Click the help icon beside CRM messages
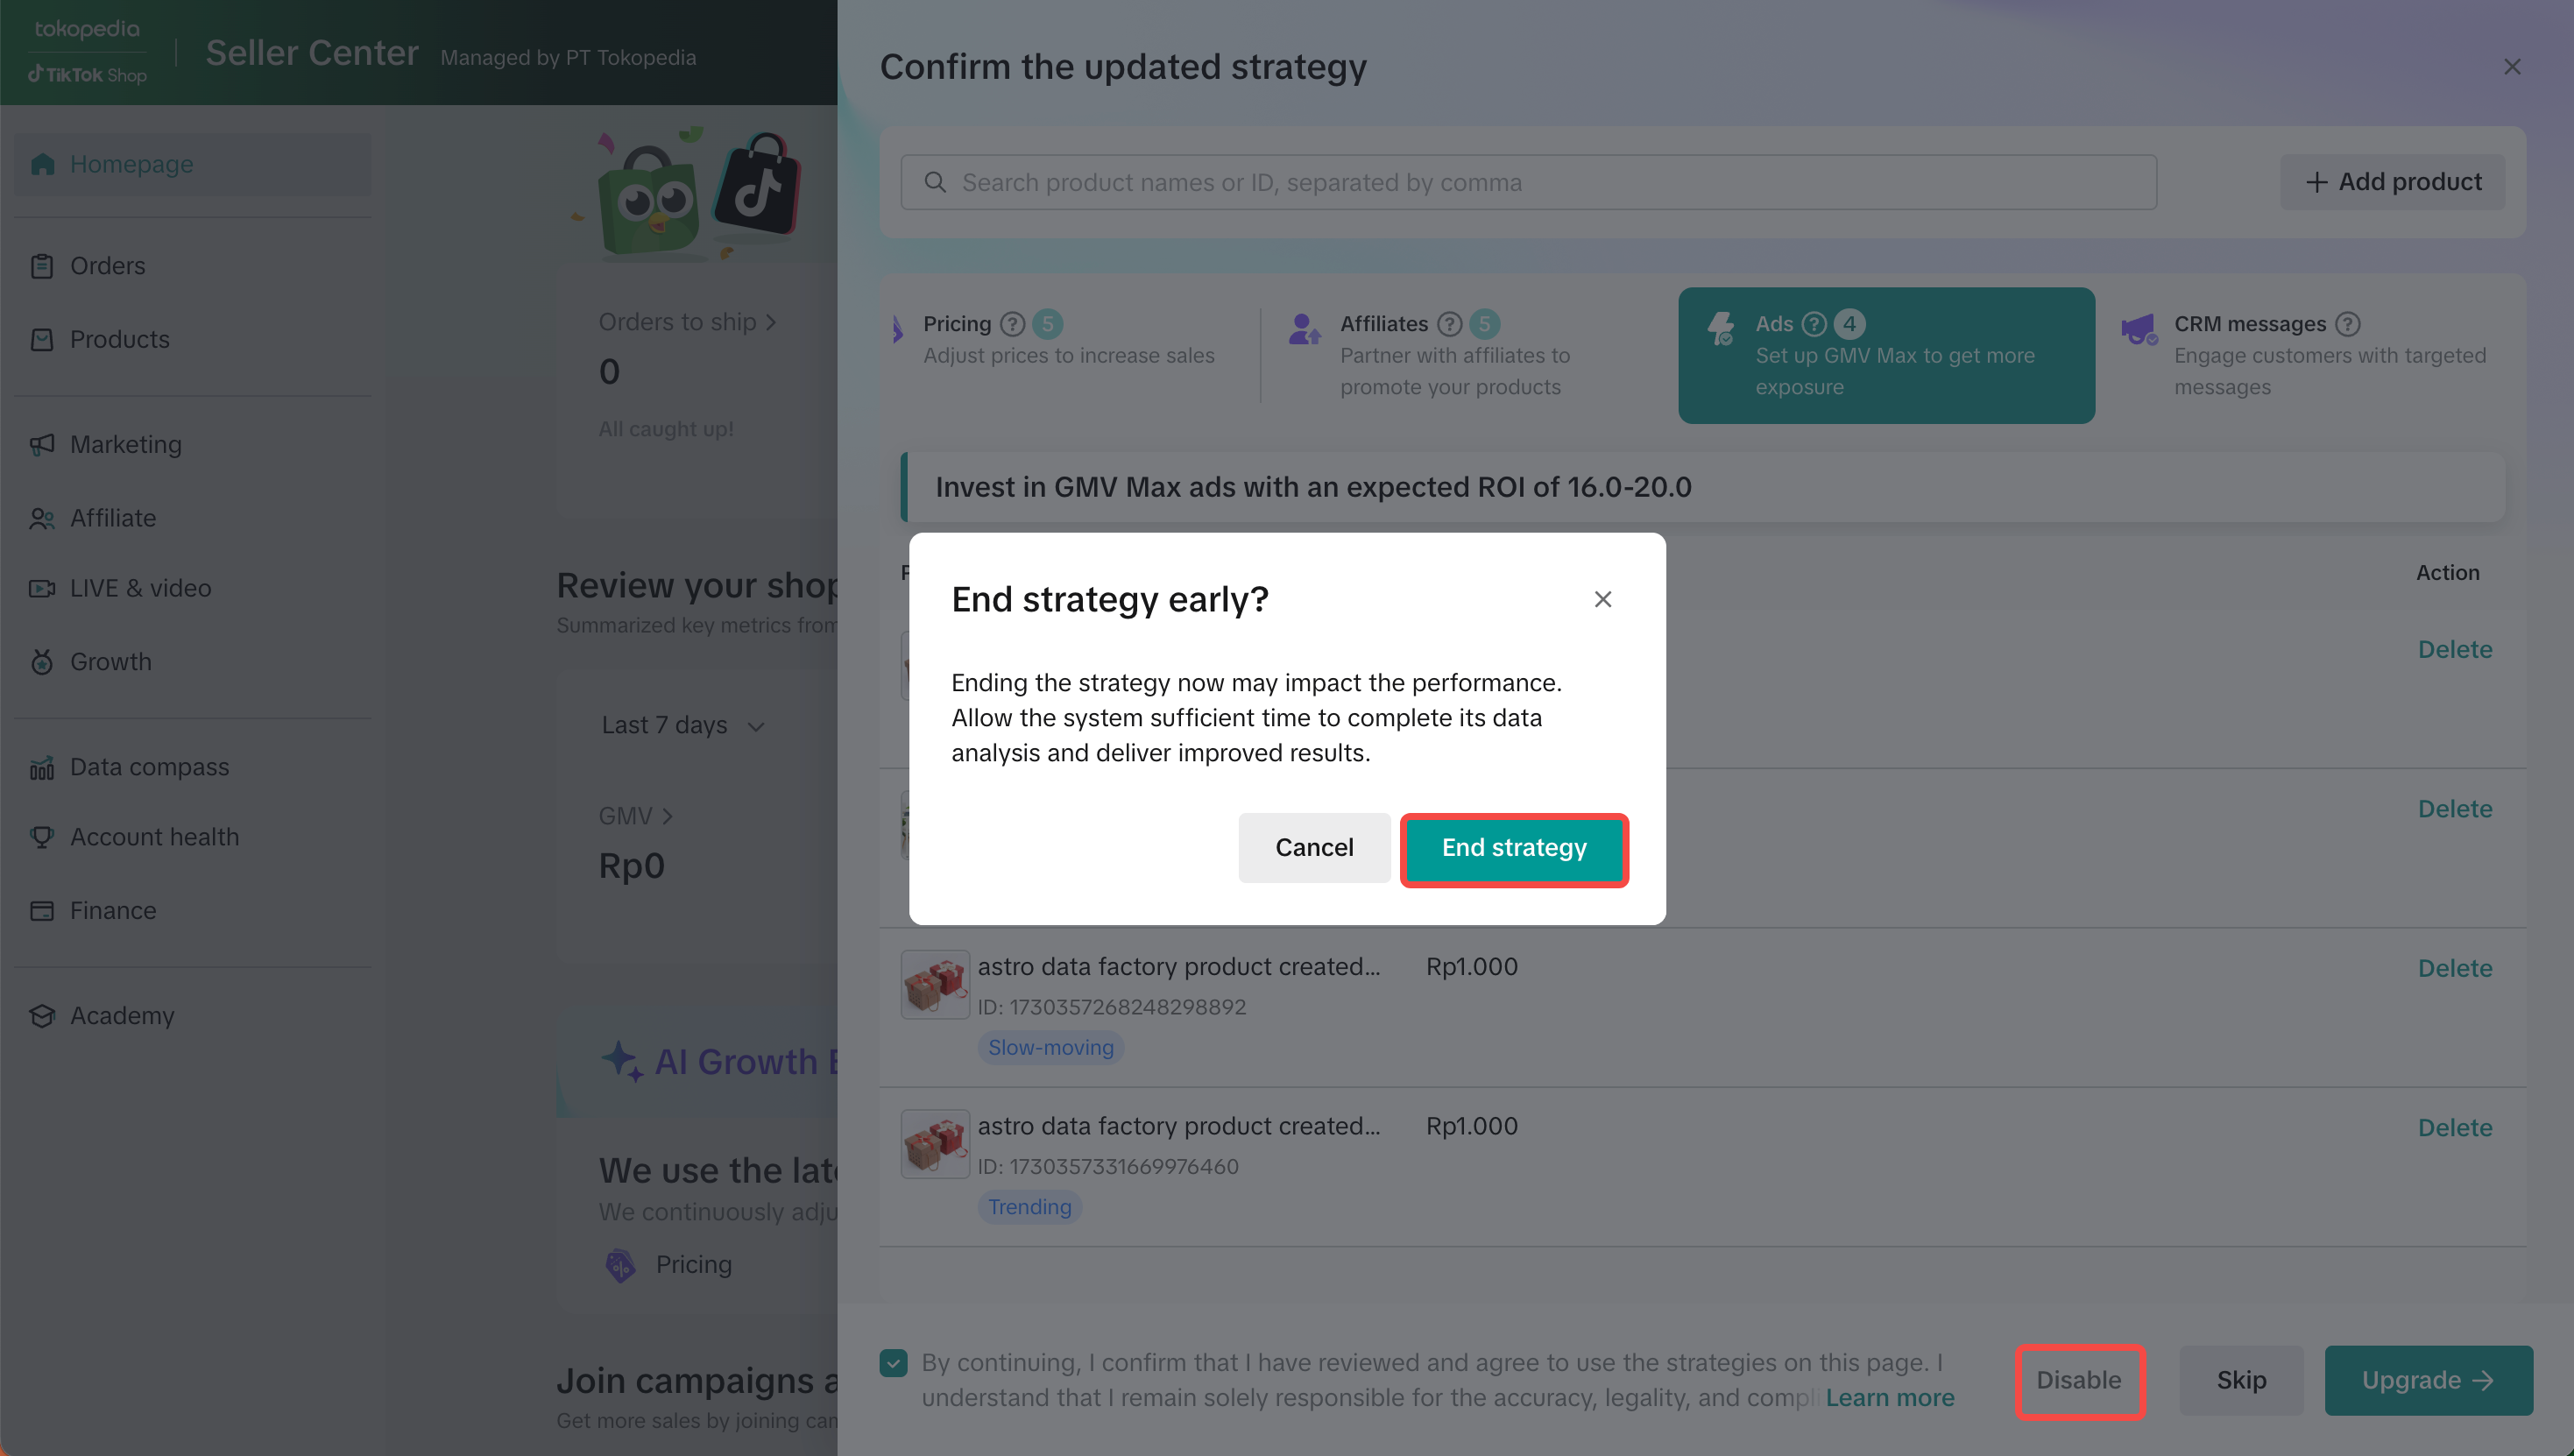 [x=2348, y=324]
